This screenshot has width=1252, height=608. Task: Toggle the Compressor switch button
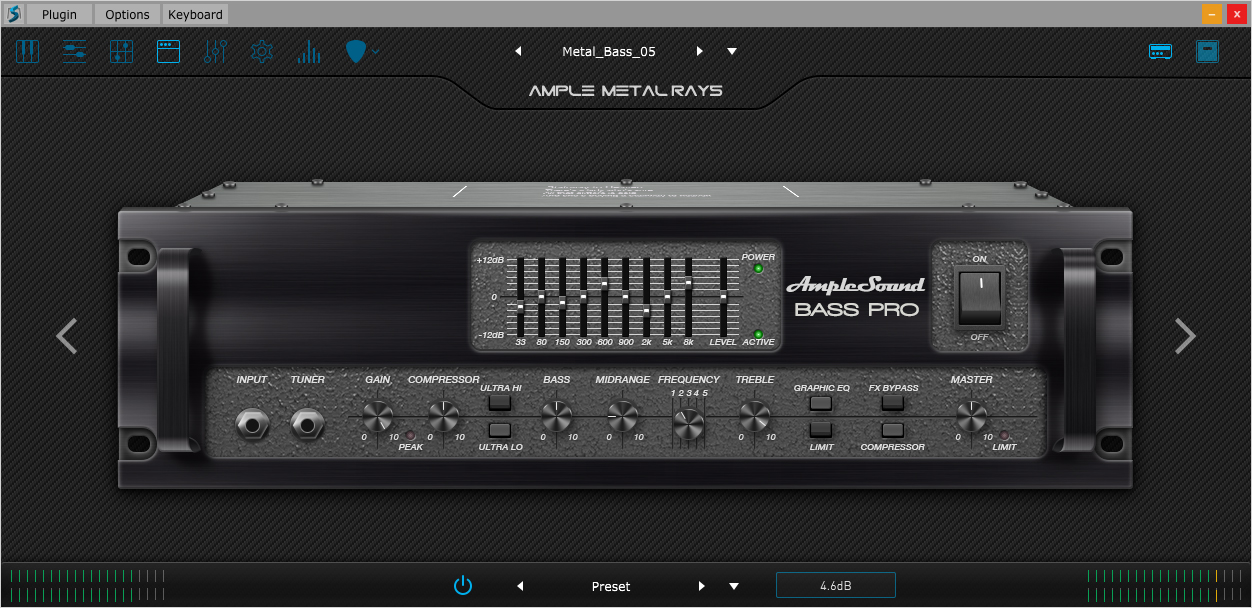(893, 431)
